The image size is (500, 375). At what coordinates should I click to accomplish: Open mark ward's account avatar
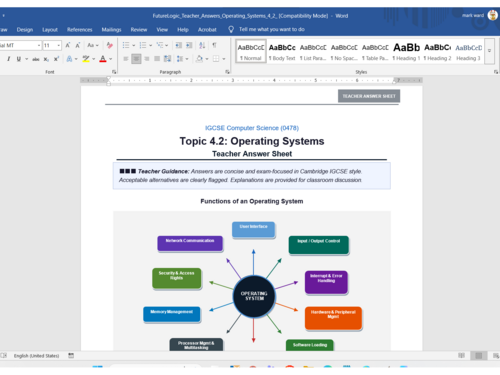click(x=493, y=15)
